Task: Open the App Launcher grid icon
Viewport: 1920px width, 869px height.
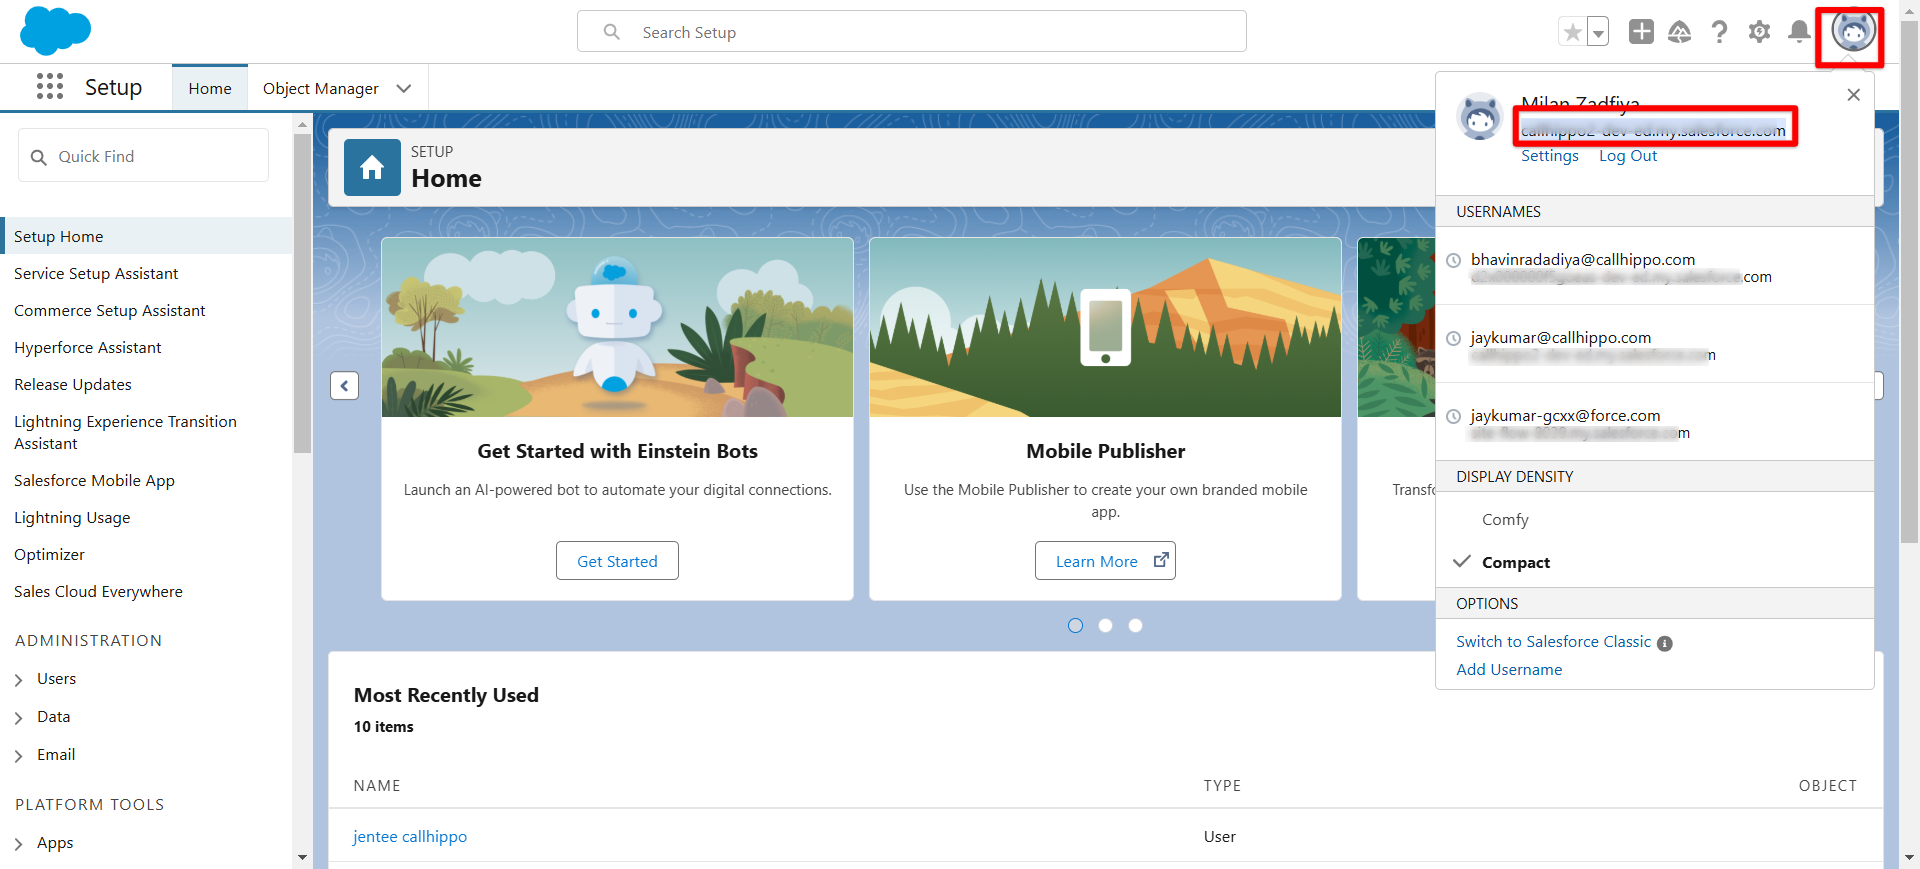Action: [50, 87]
